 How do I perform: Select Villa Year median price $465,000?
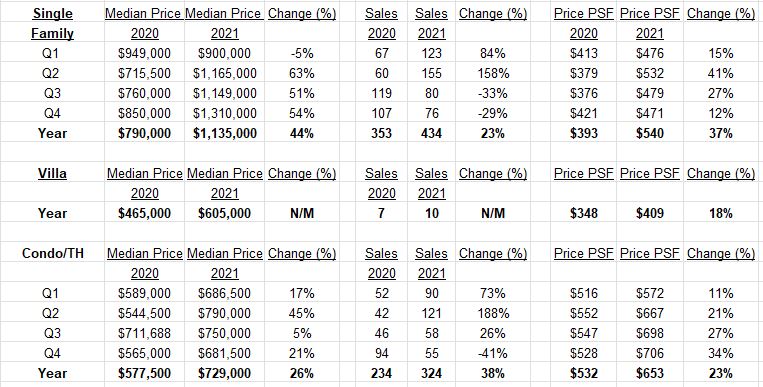[144, 213]
